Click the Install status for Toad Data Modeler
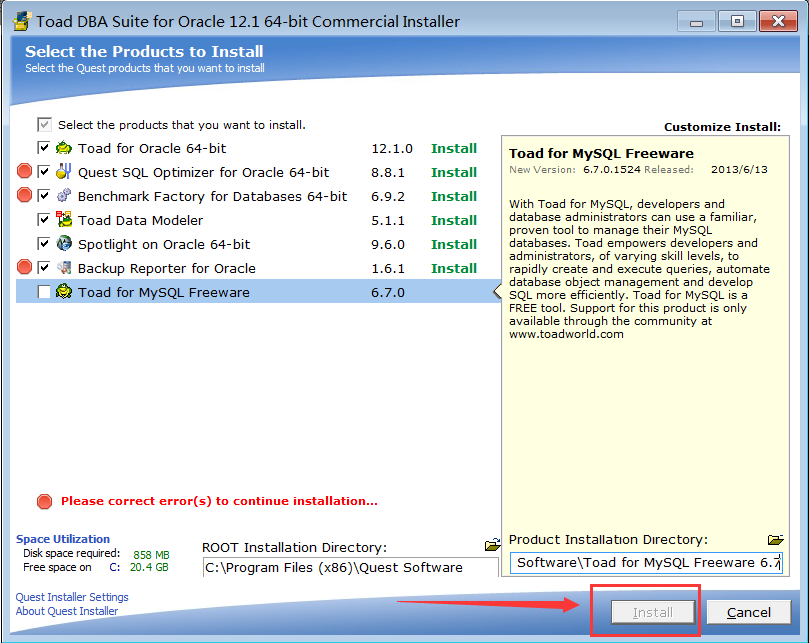The image size is (809, 643). click(x=454, y=220)
